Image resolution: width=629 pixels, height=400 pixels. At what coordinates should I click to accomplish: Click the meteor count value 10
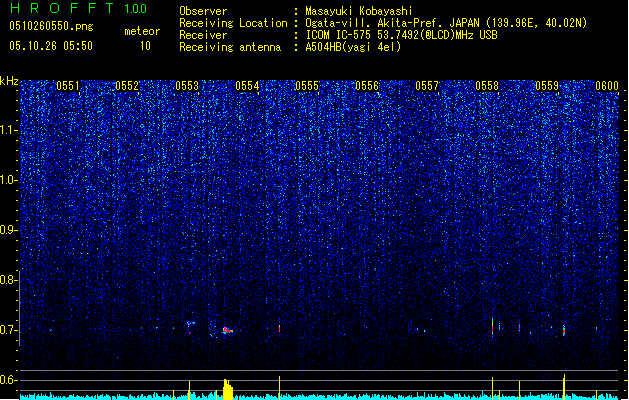[145, 46]
